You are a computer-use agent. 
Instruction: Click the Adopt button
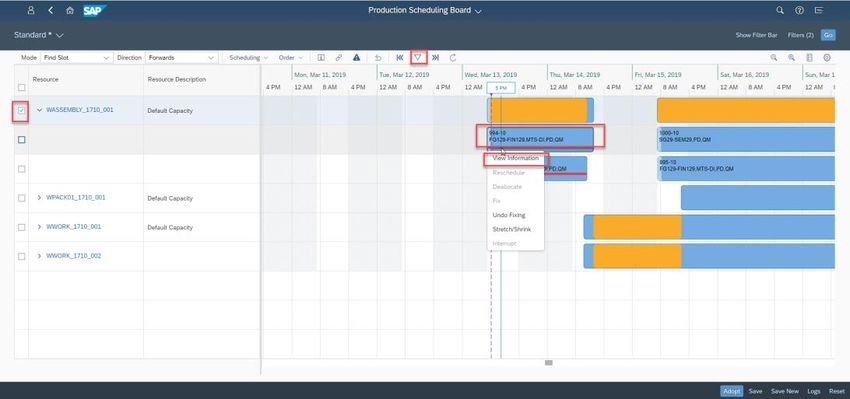731,391
